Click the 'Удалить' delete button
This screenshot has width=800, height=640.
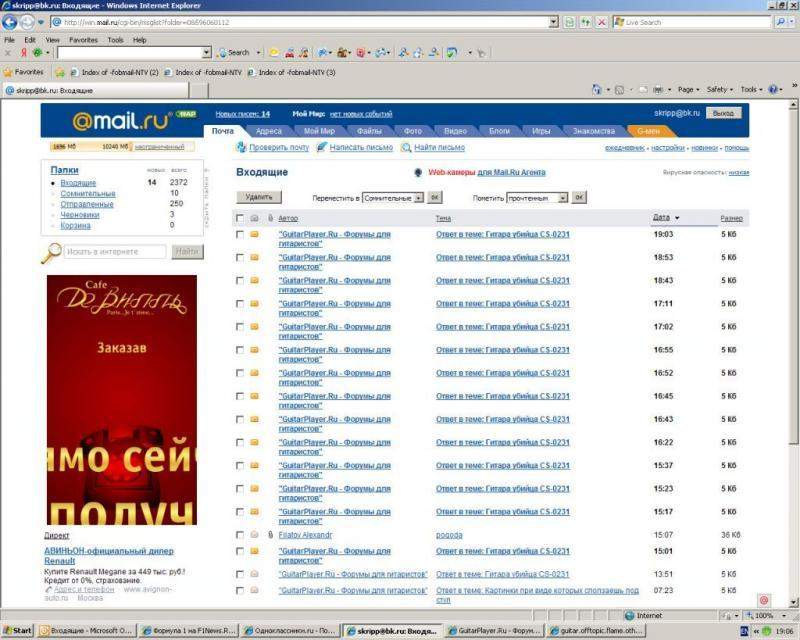(x=259, y=197)
